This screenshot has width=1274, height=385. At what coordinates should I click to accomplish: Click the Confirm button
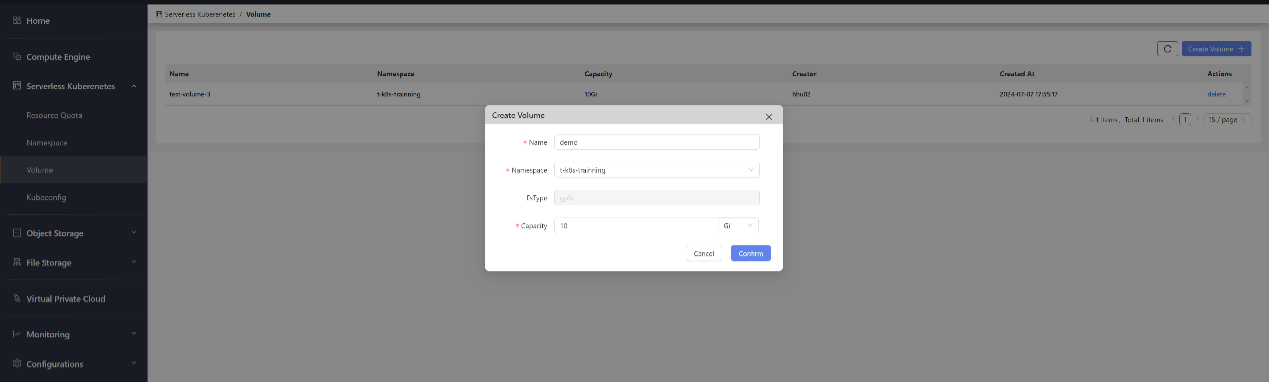point(751,253)
